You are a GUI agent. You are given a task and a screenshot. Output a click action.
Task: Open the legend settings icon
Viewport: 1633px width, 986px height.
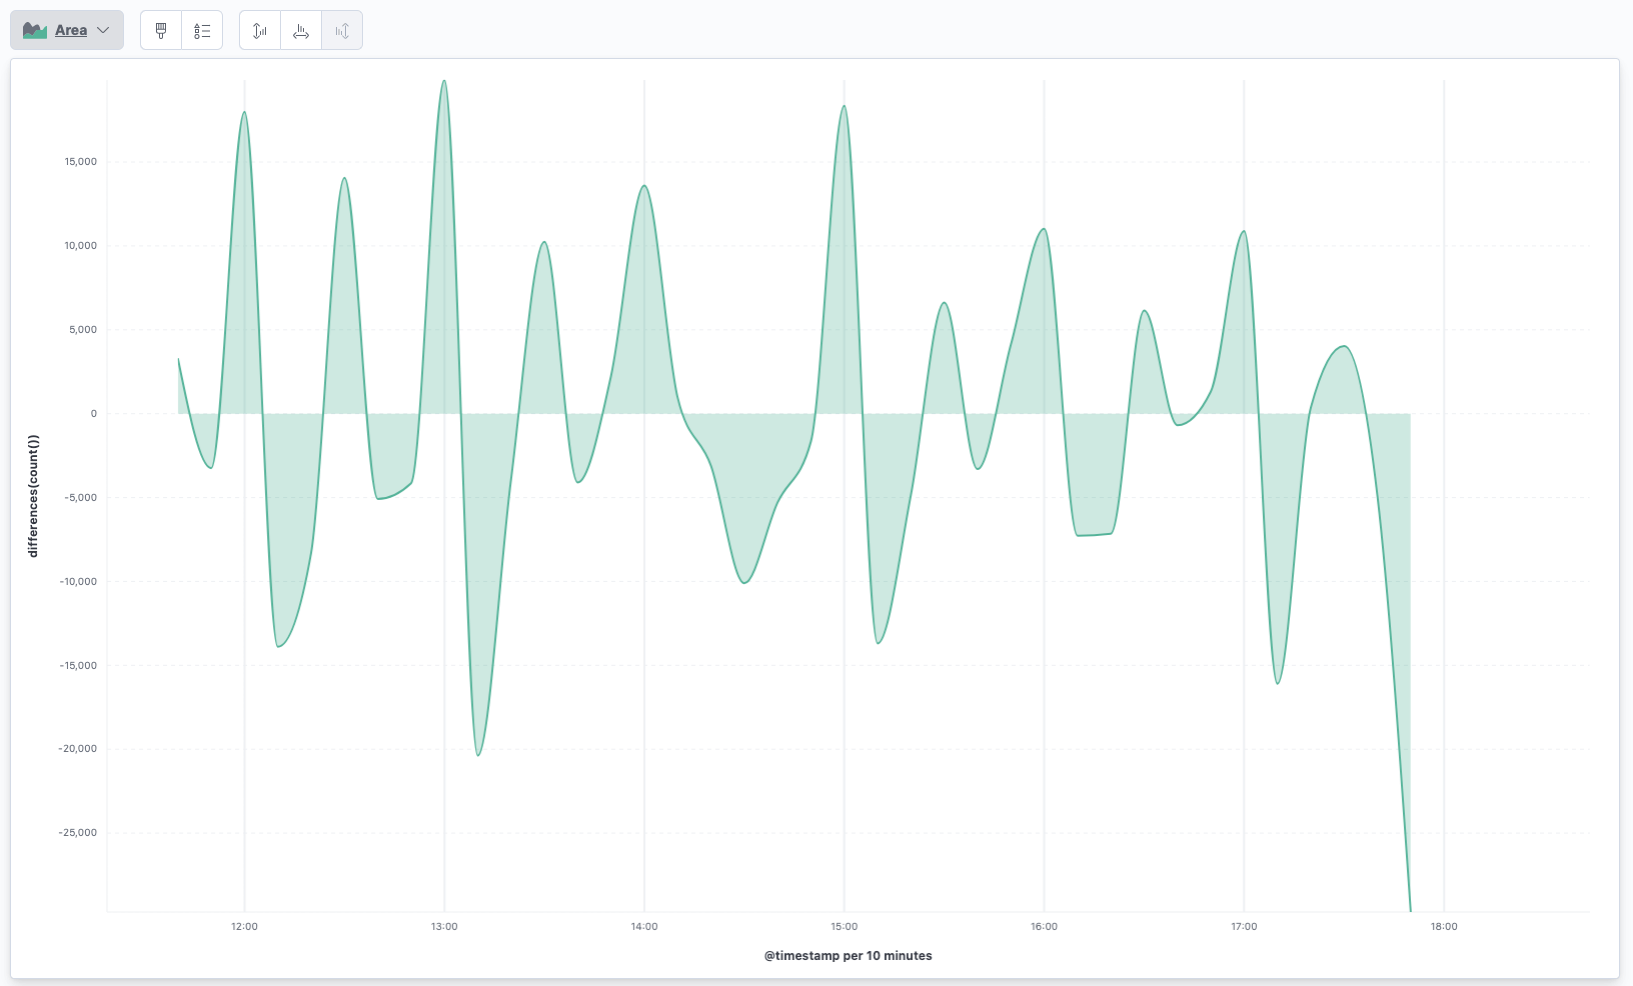tap(202, 31)
